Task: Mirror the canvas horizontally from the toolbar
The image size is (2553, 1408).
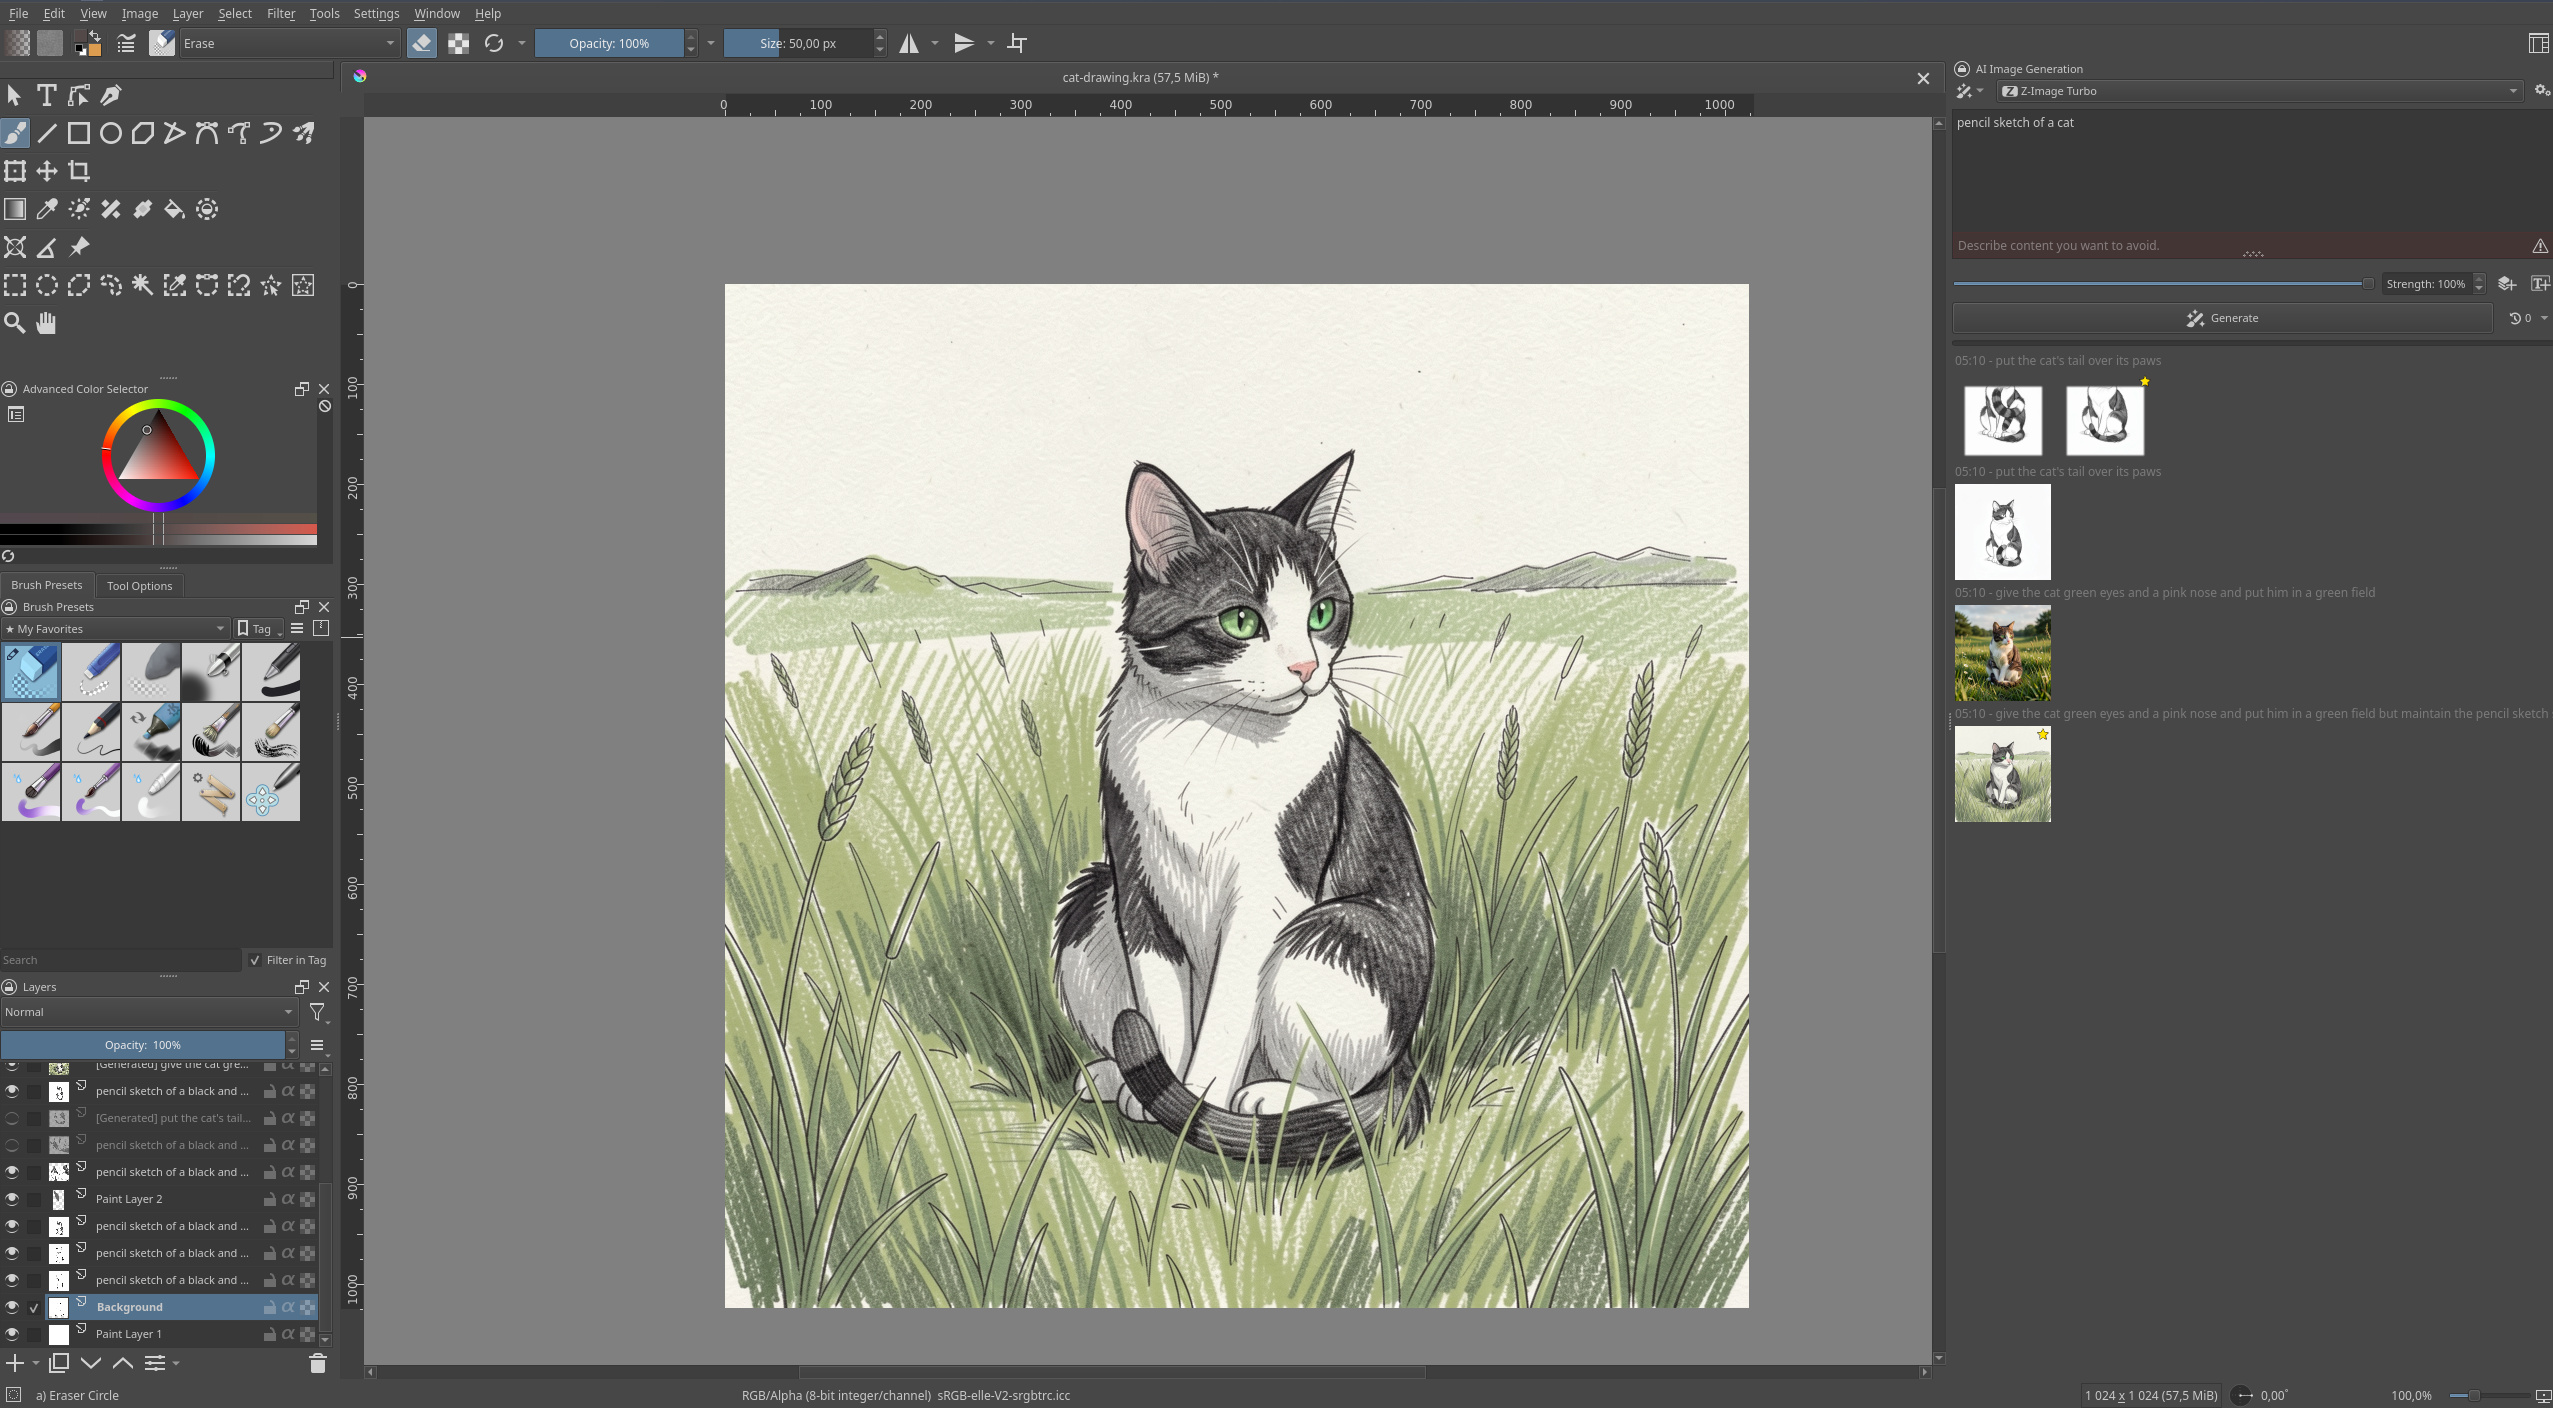Action: [910, 43]
